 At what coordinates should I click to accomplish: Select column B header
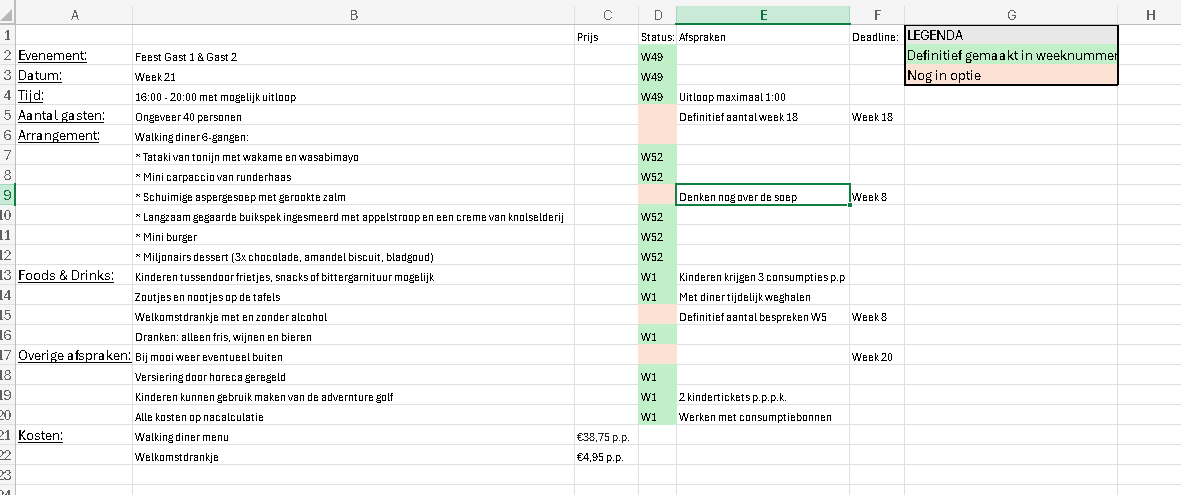(353, 13)
